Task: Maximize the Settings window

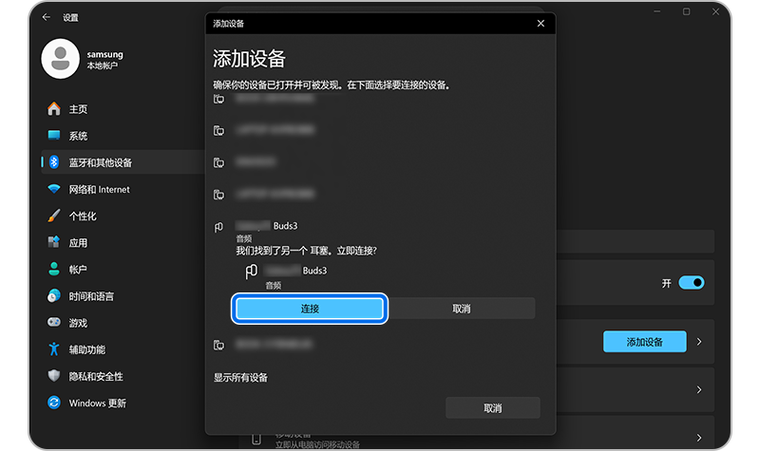Action: click(x=686, y=11)
